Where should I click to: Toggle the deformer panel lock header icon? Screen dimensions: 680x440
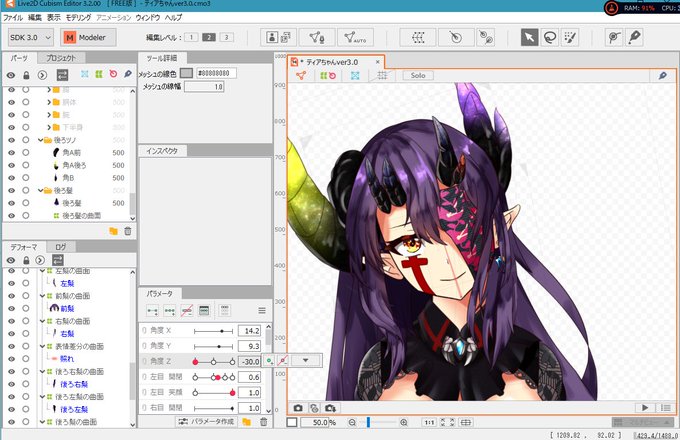[26, 260]
